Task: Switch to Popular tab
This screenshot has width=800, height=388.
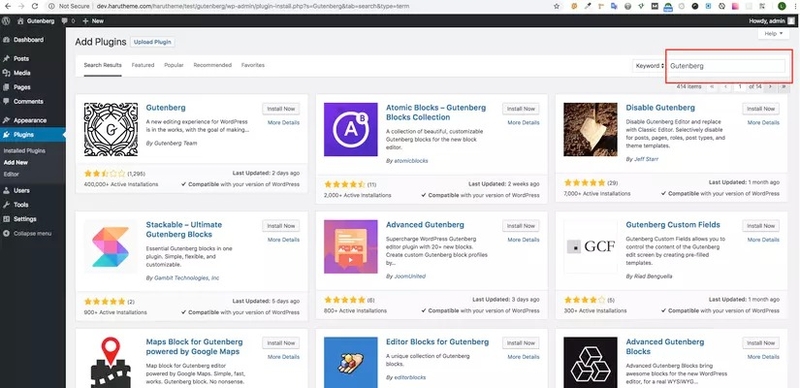Action: pos(174,65)
